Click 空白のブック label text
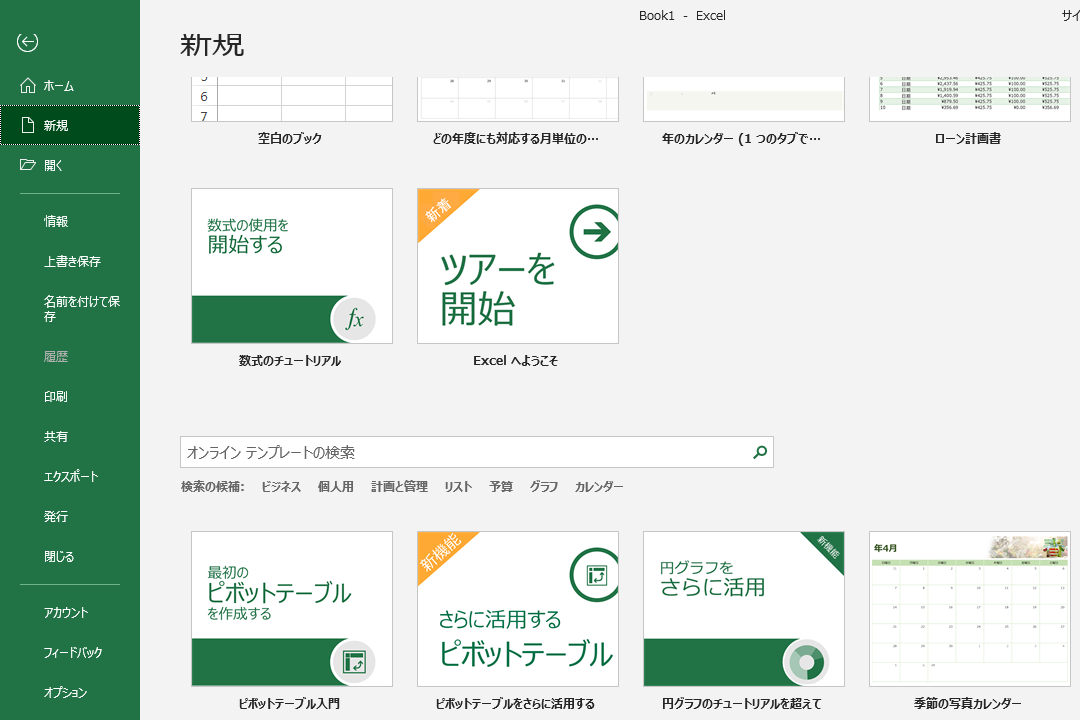This screenshot has height=720, width=1080. tap(290, 138)
